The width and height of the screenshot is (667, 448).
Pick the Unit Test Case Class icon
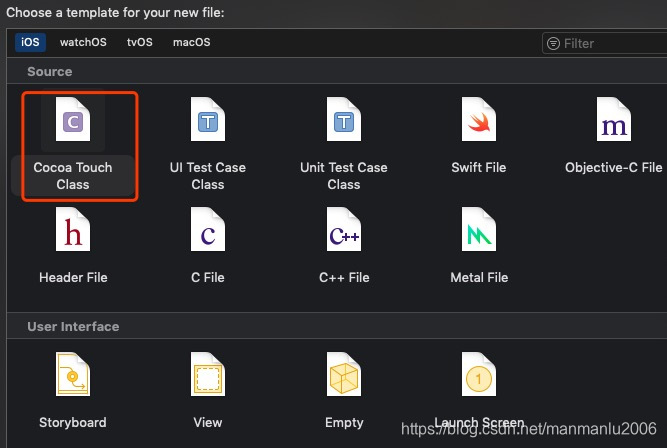click(x=344, y=119)
